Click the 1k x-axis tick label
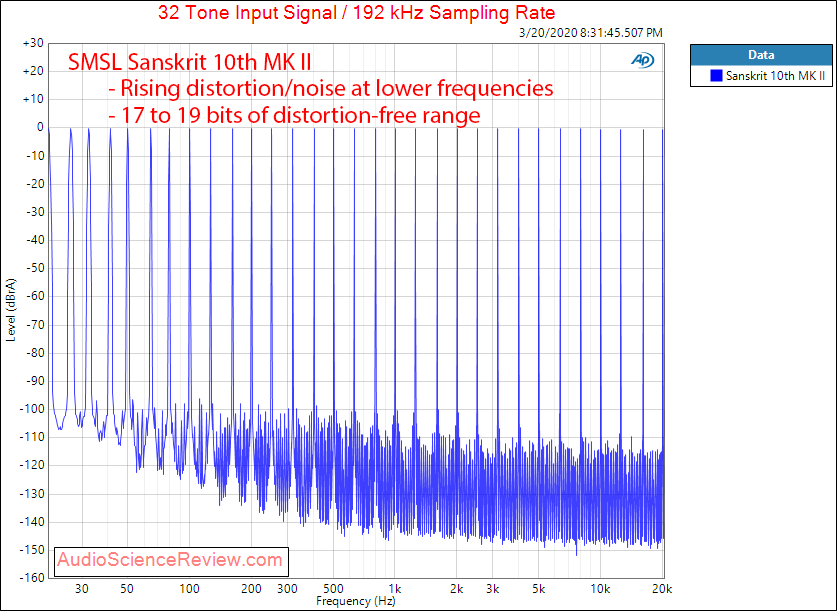837x611 pixels. pos(394,589)
